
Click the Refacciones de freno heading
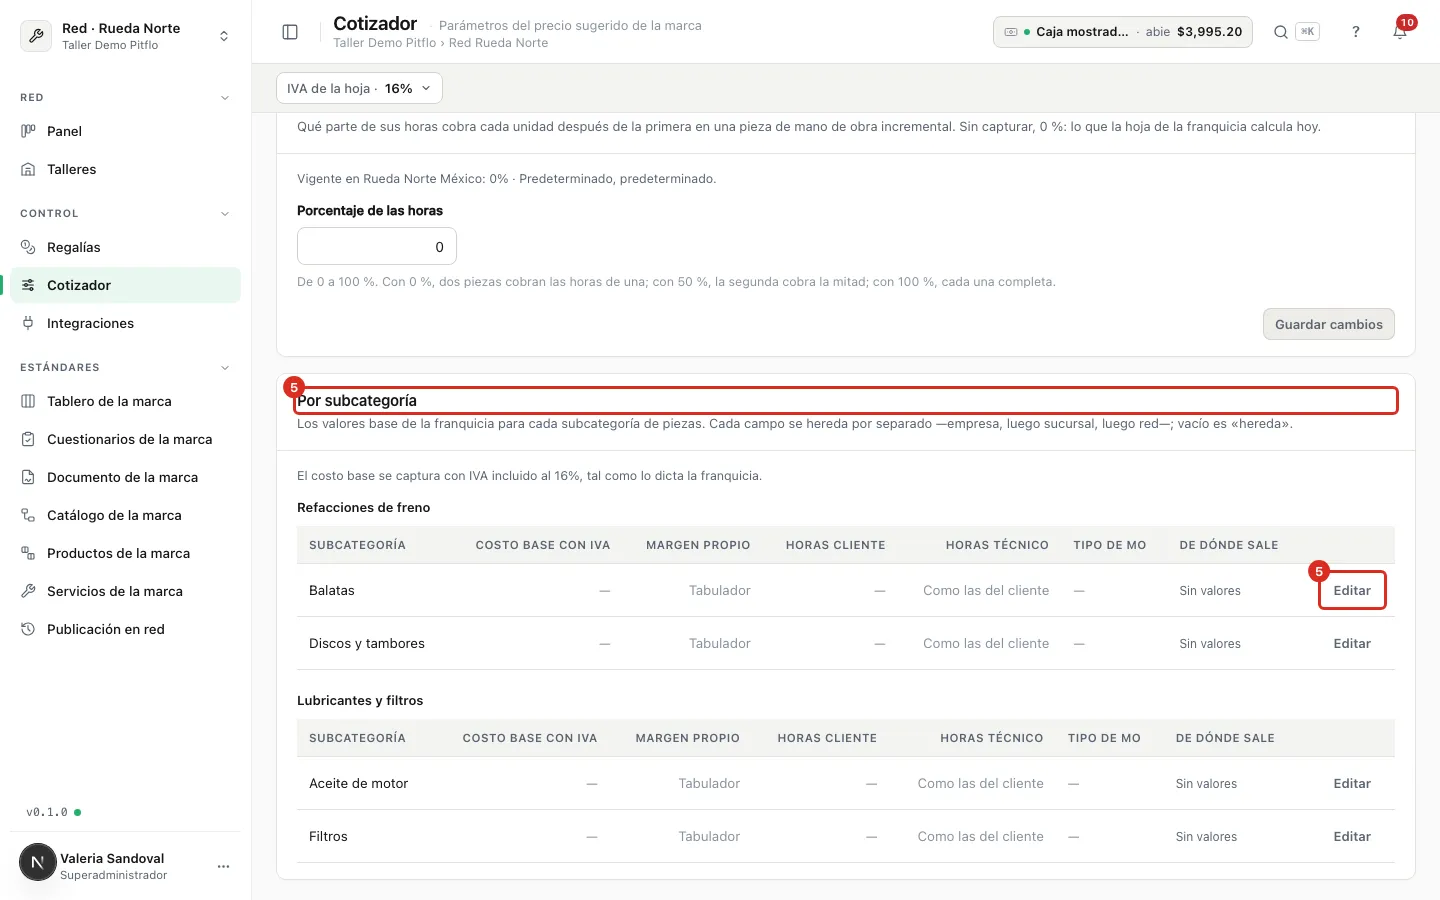tap(364, 507)
